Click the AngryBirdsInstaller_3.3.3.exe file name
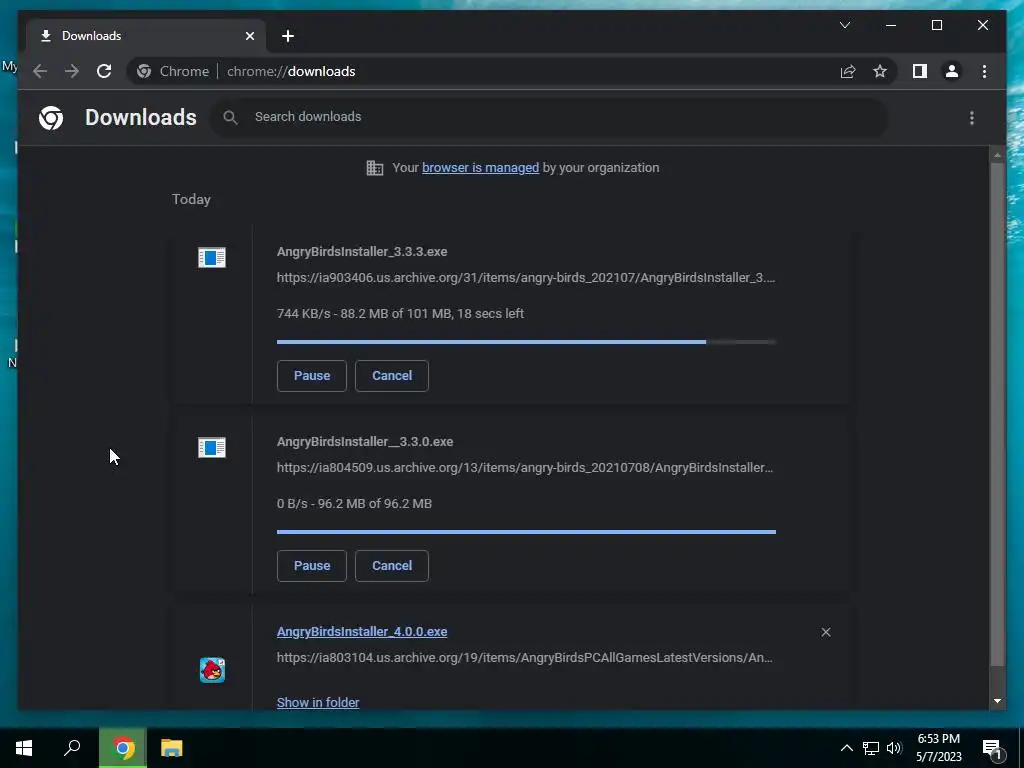Screen dimensions: 1024x768 pyautogui.click(x=362, y=251)
